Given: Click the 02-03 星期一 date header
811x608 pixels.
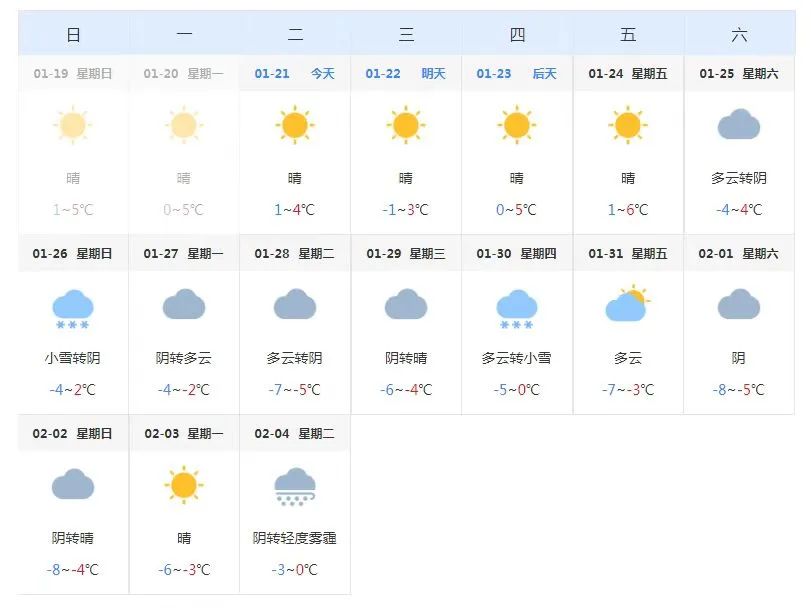Looking at the screenshot, I should click(184, 433).
